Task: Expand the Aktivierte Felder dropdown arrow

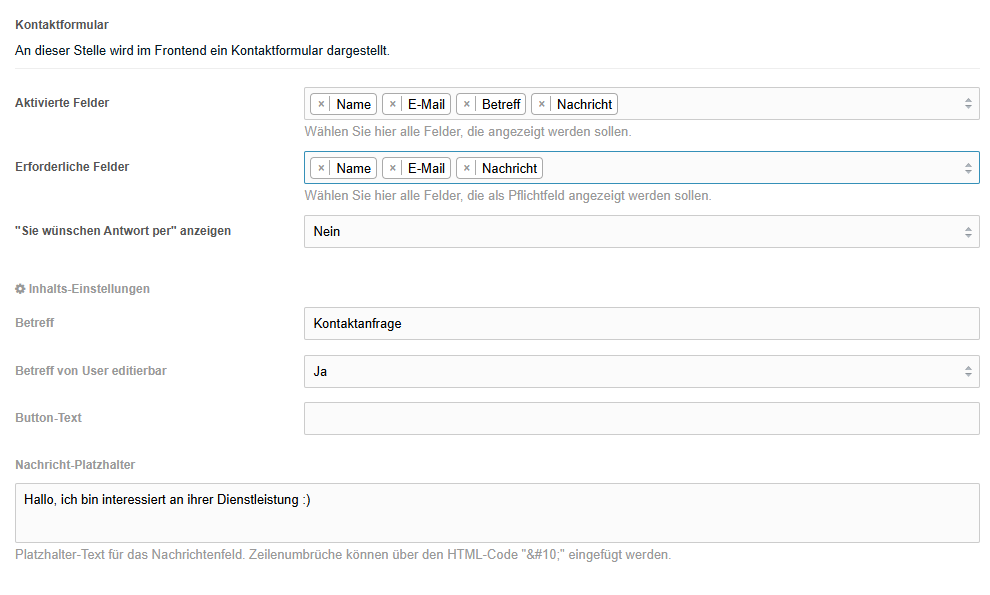Action: pos(968,104)
